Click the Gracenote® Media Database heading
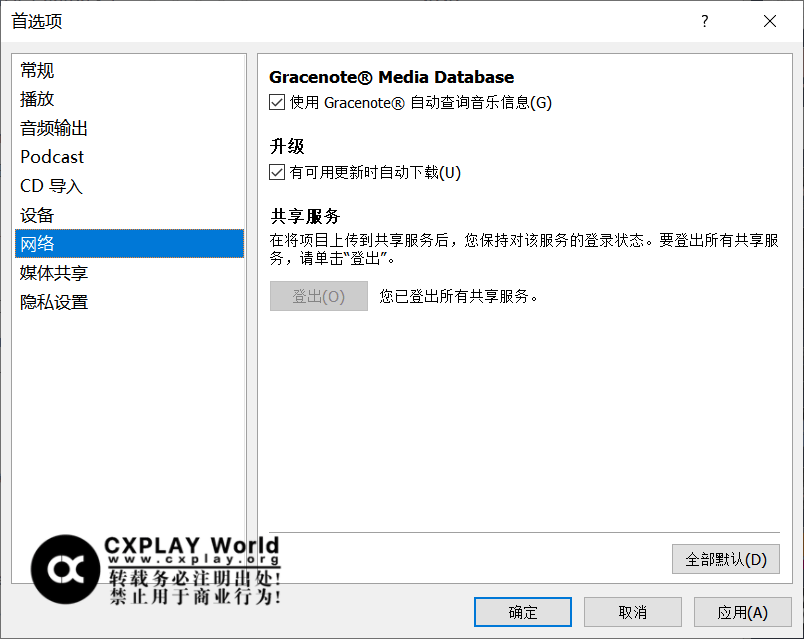 [x=391, y=77]
